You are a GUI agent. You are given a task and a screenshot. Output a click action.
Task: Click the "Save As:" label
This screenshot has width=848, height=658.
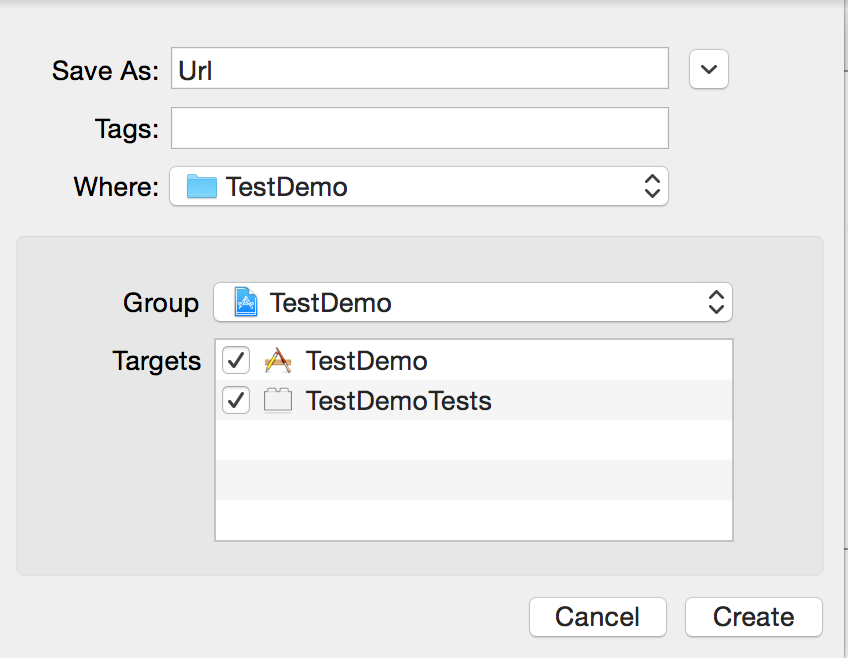105,70
